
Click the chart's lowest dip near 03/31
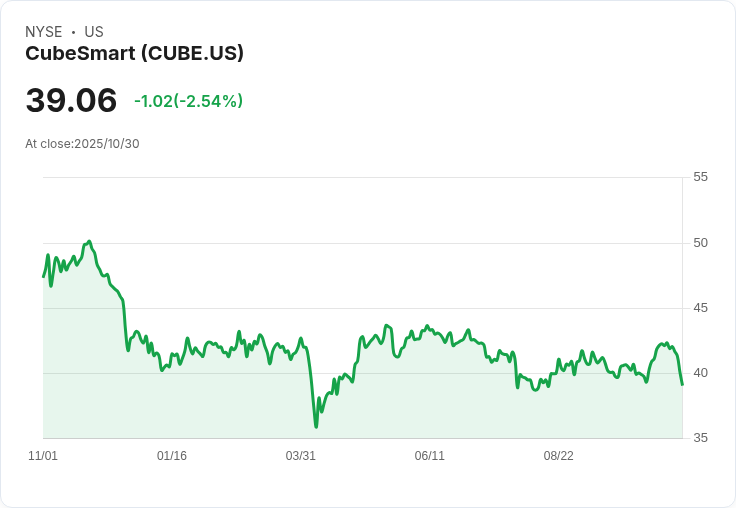pos(316,427)
